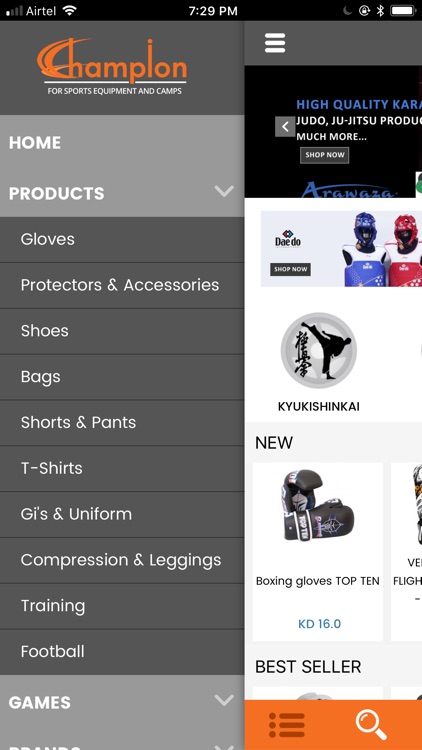Image resolution: width=422 pixels, height=750 pixels.
Task: Open Boxing gloves TOP TEN product
Action: point(318,551)
